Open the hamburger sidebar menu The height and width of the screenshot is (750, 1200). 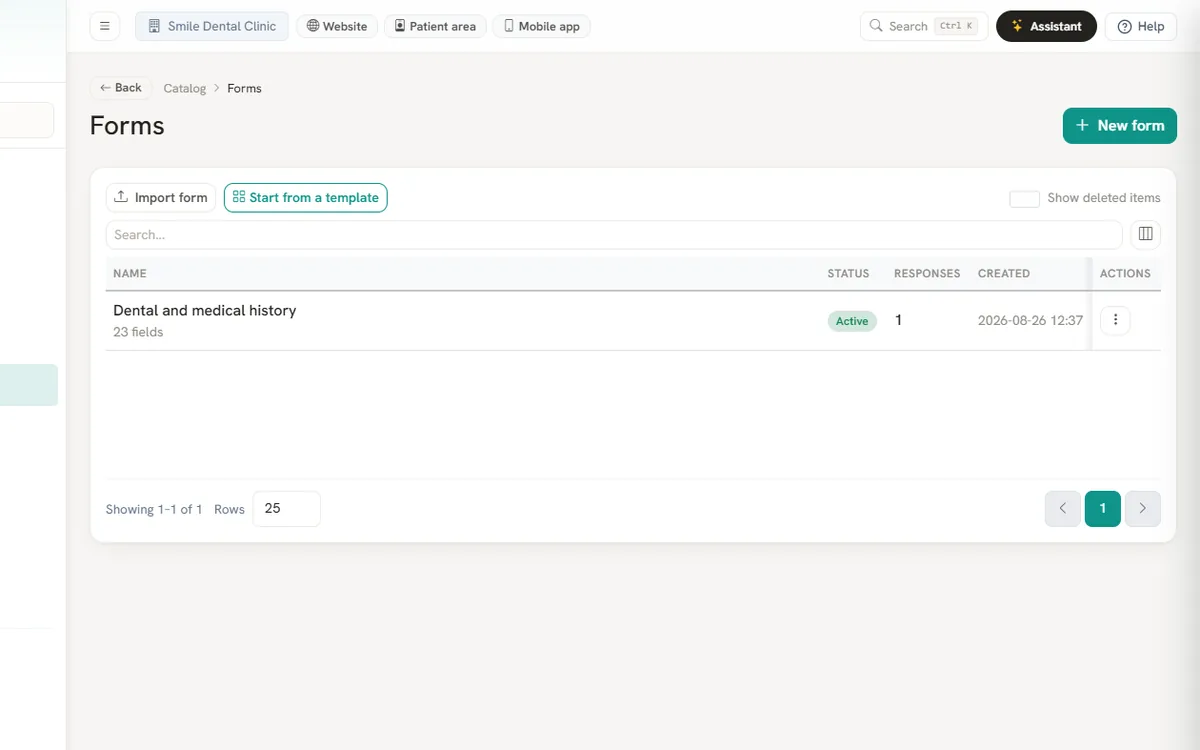(105, 26)
